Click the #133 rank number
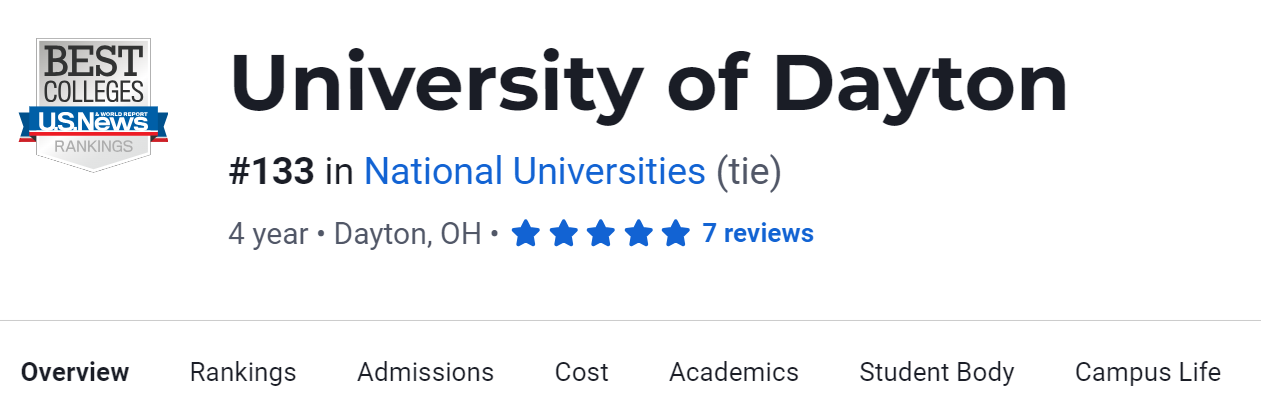This screenshot has height=409, width=1261. click(271, 172)
